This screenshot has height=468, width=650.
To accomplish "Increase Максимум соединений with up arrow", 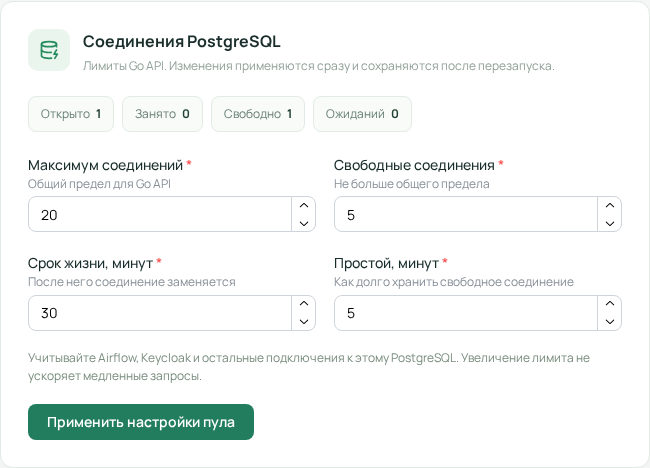I will tap(304, 205).
